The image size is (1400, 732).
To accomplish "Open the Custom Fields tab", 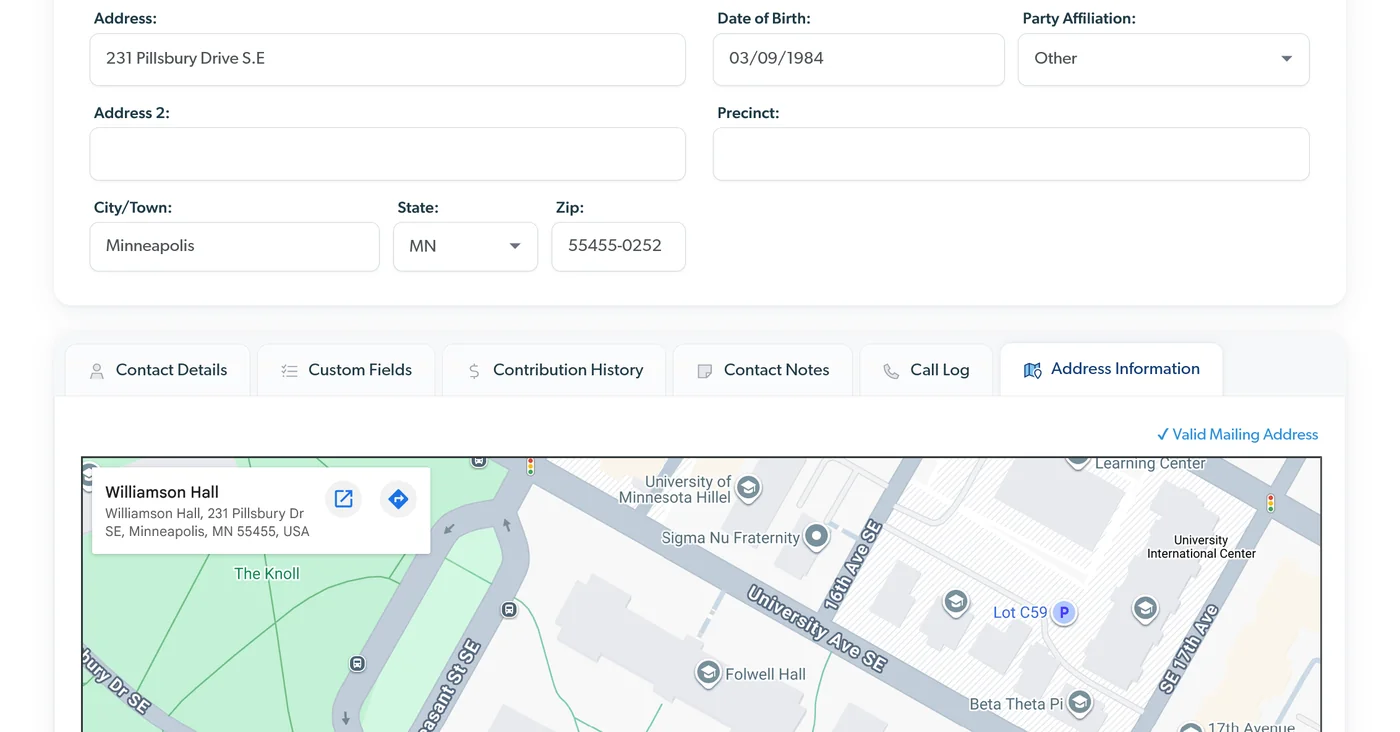I will tap(346, 370).
